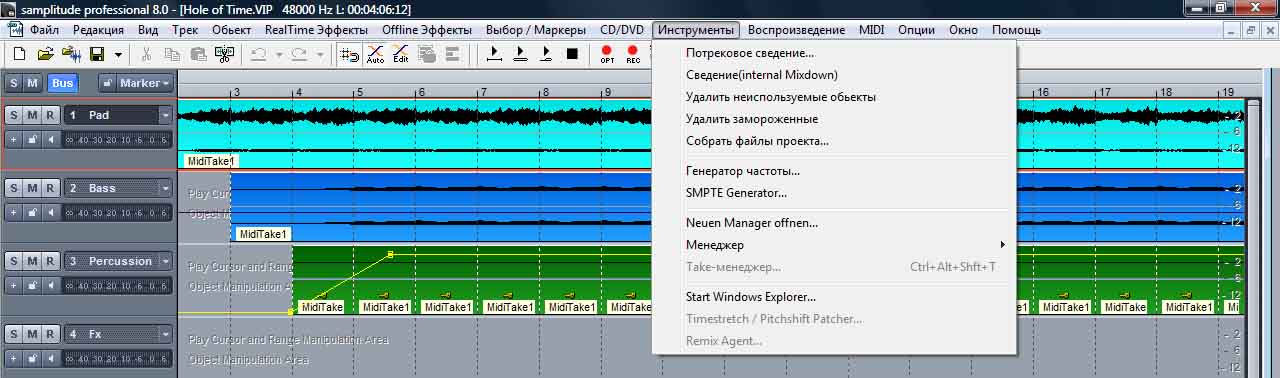Mute the Pad track
Image resolution: width=1280 pixels, height=378 pixels.
pos(32,115)
